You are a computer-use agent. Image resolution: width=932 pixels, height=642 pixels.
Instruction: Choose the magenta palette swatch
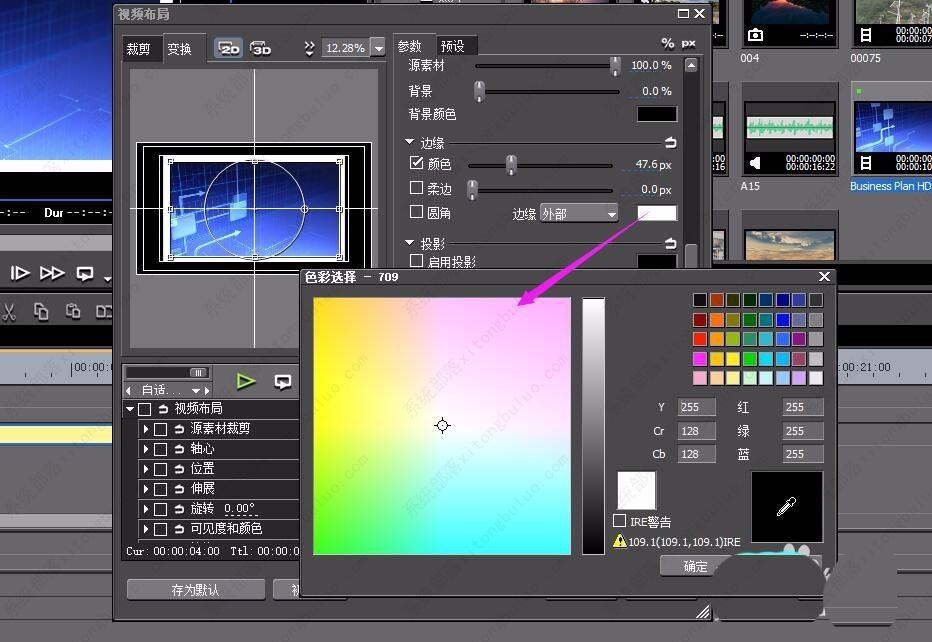700,358
